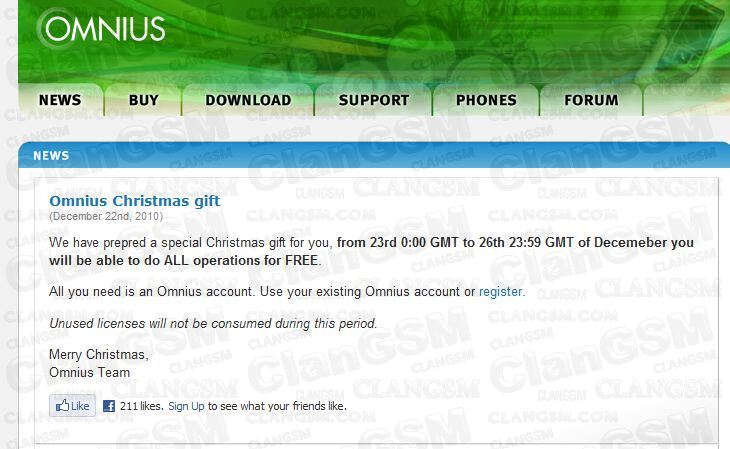
Task: Click the December 22nd, 2010 date
Action: 106,216
